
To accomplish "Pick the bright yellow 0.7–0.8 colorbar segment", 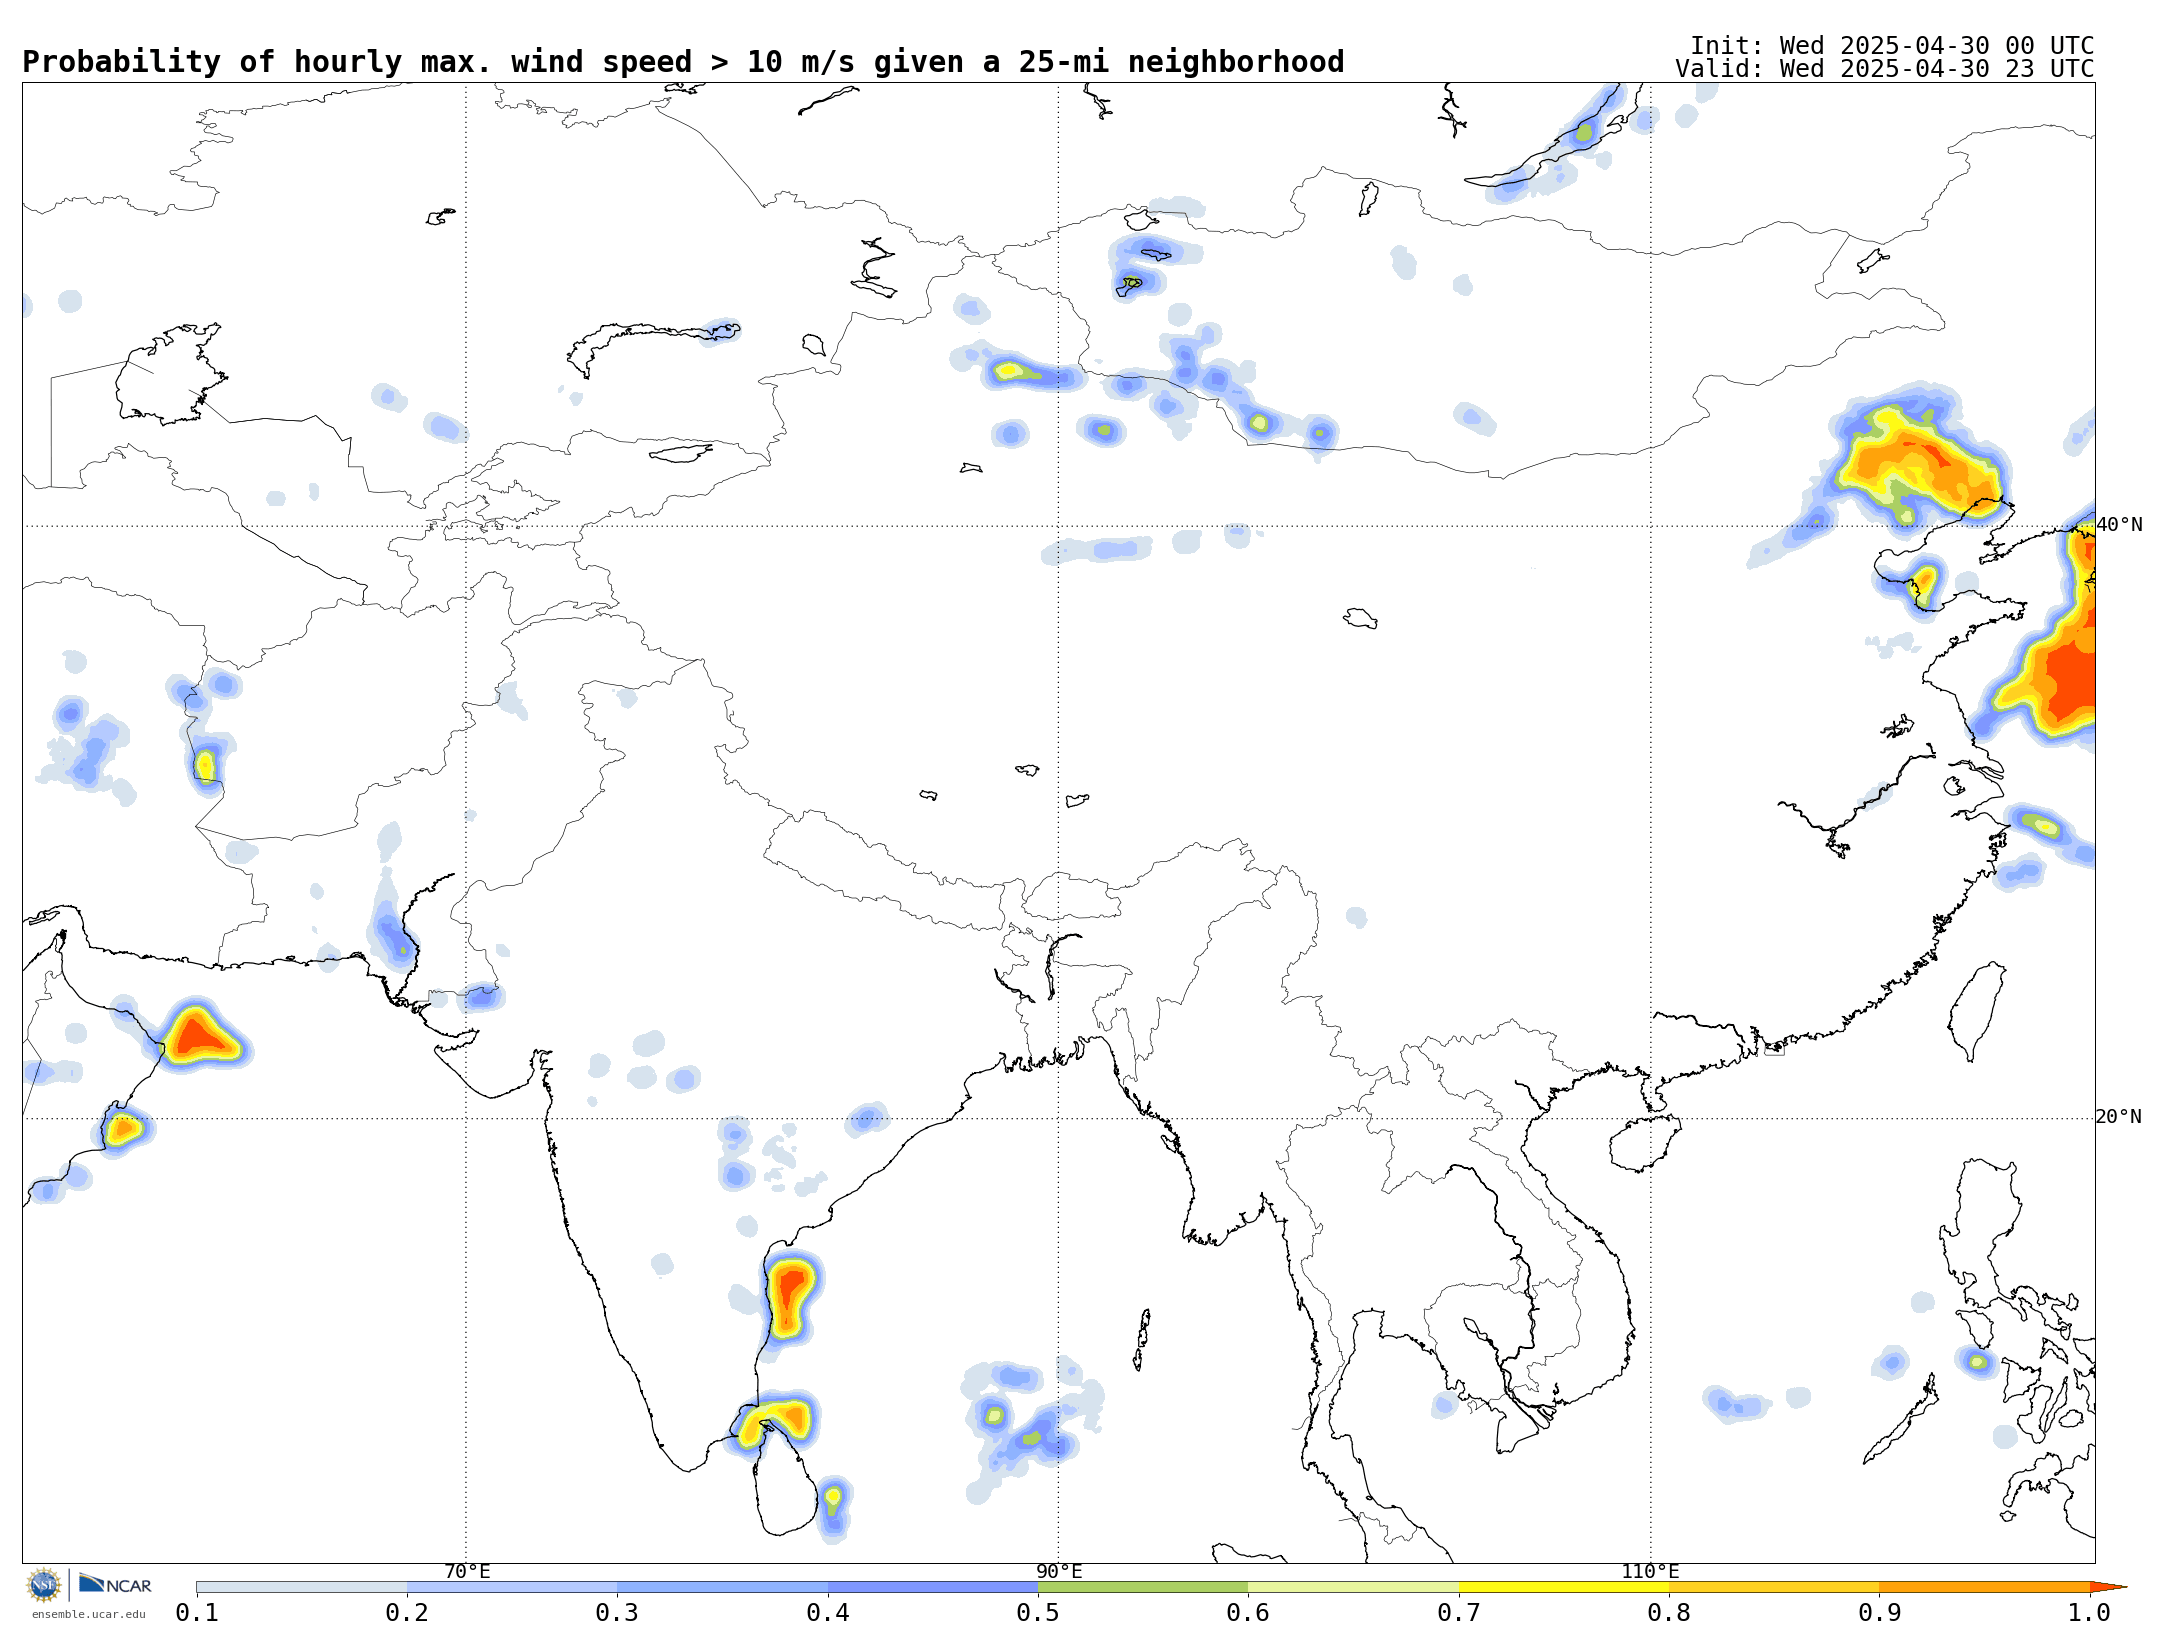I will tap(1564, 1587).
